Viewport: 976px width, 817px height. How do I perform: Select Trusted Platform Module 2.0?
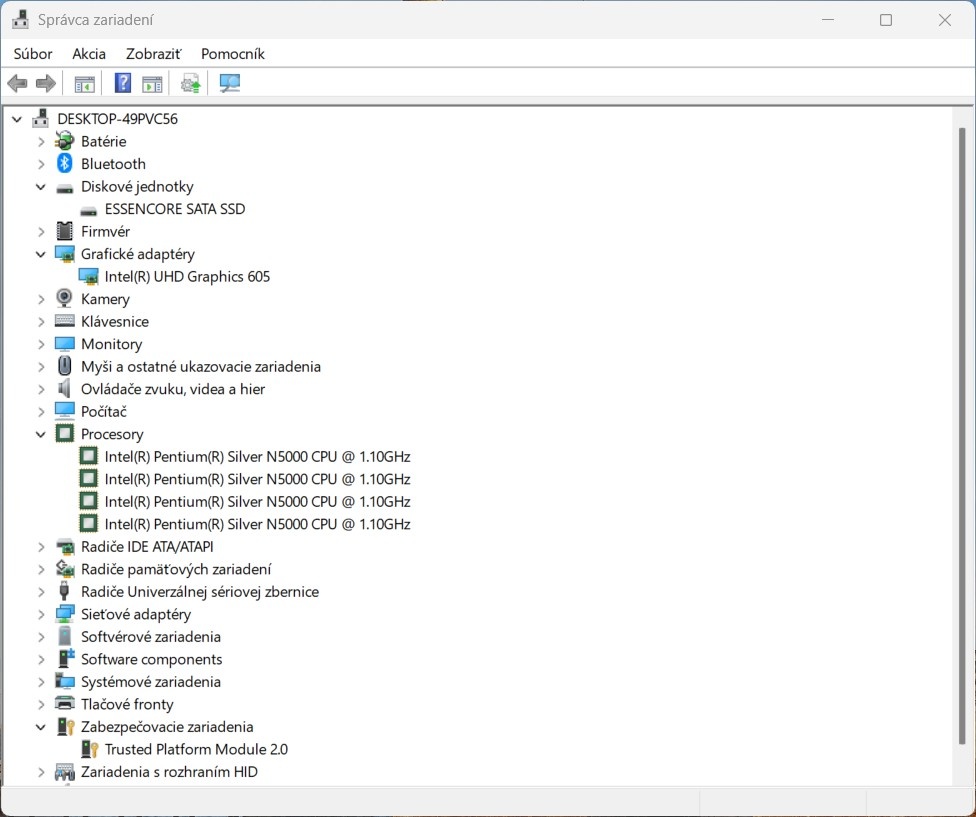click(x=196, y=749)
